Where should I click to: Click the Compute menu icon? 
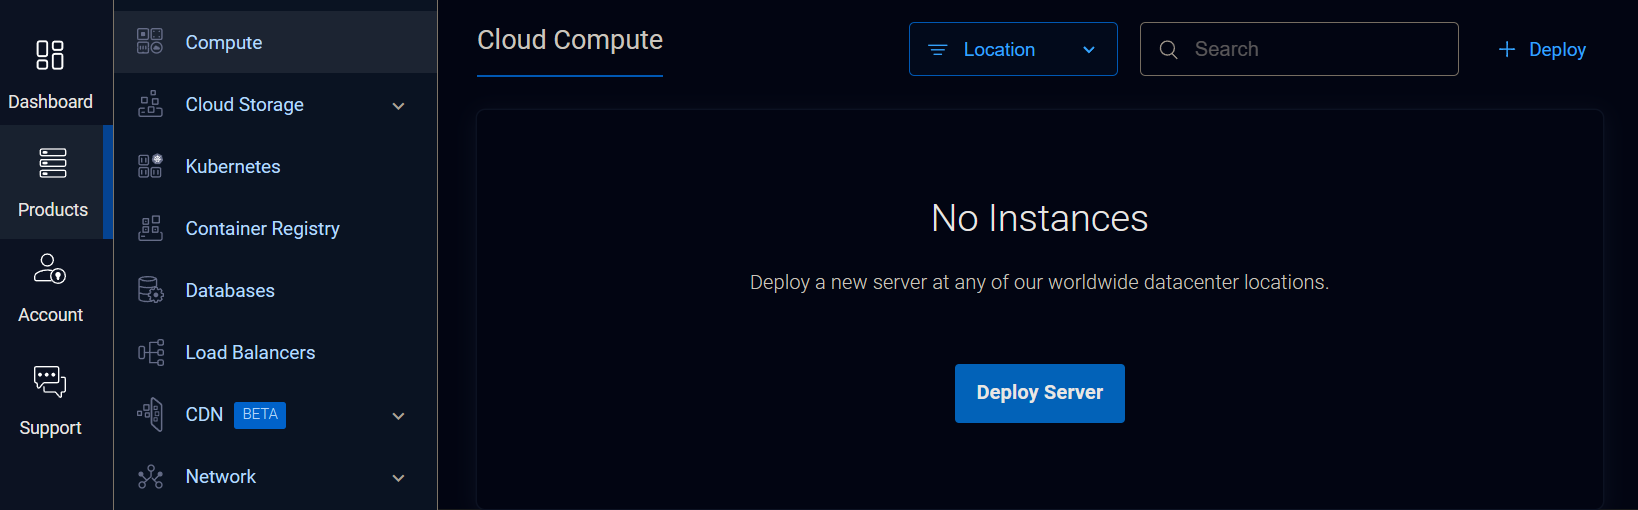coord(150,42)
